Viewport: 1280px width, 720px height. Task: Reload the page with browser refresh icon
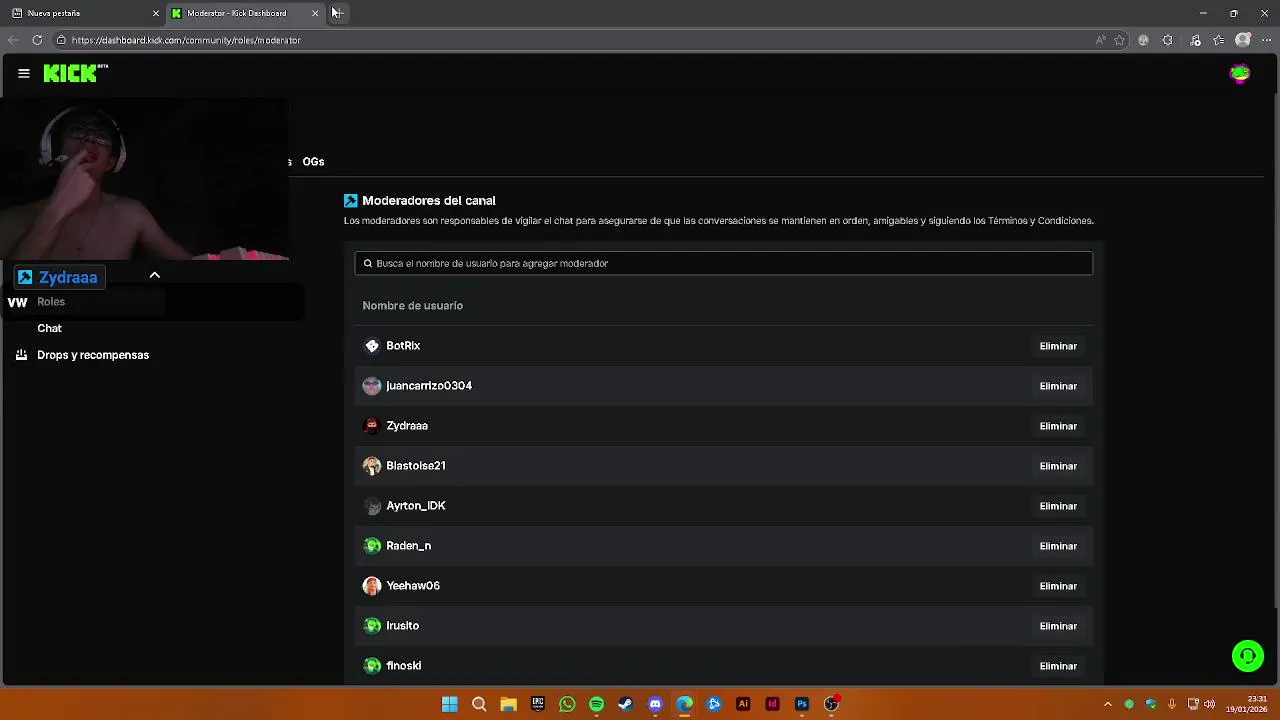click(x=37, y=40)
